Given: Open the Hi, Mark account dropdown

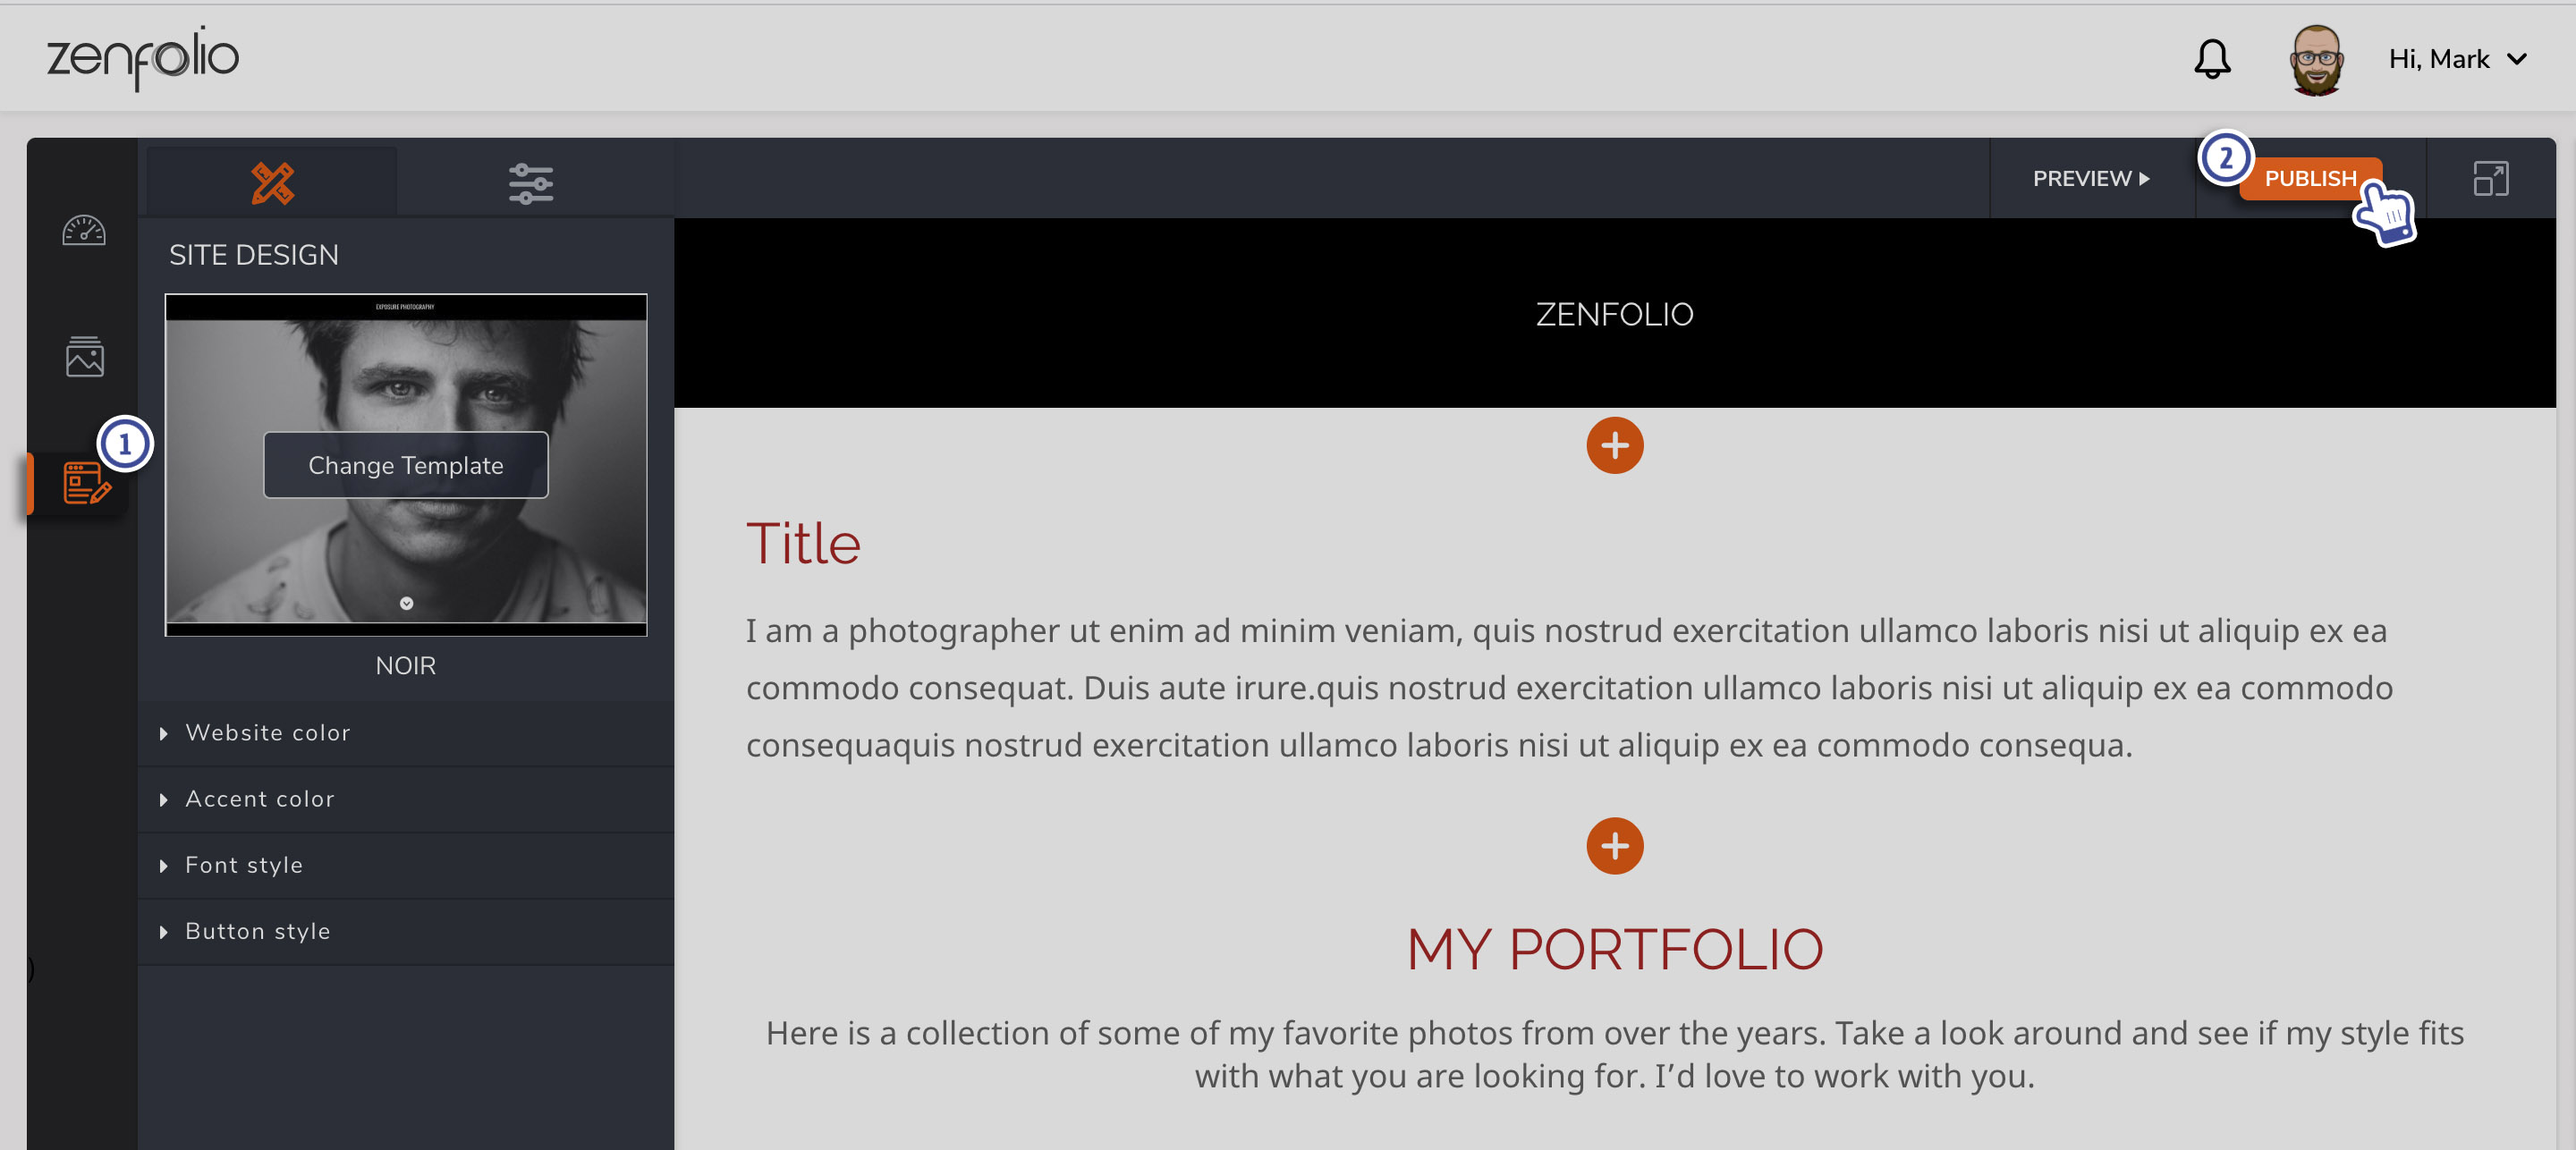Looking at the screenshot, I should 2459,58.
